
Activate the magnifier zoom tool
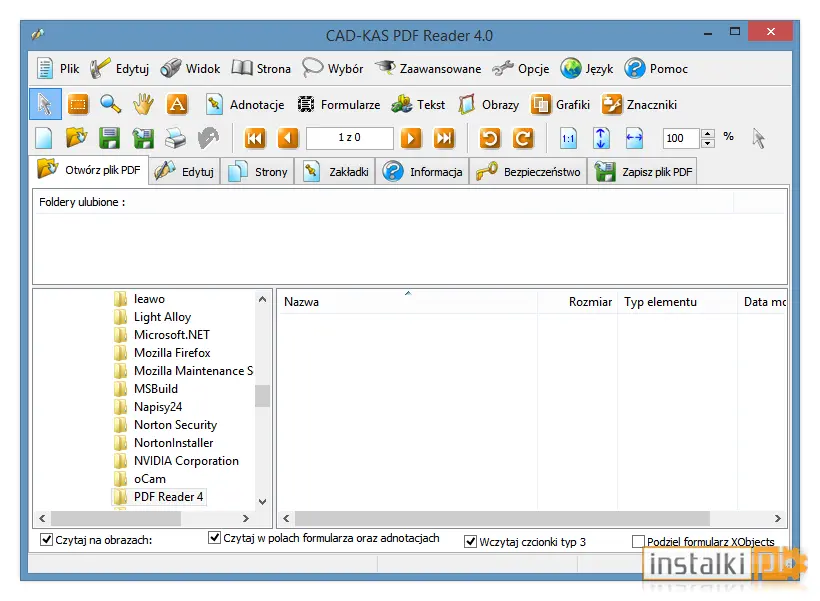[110, 105]
